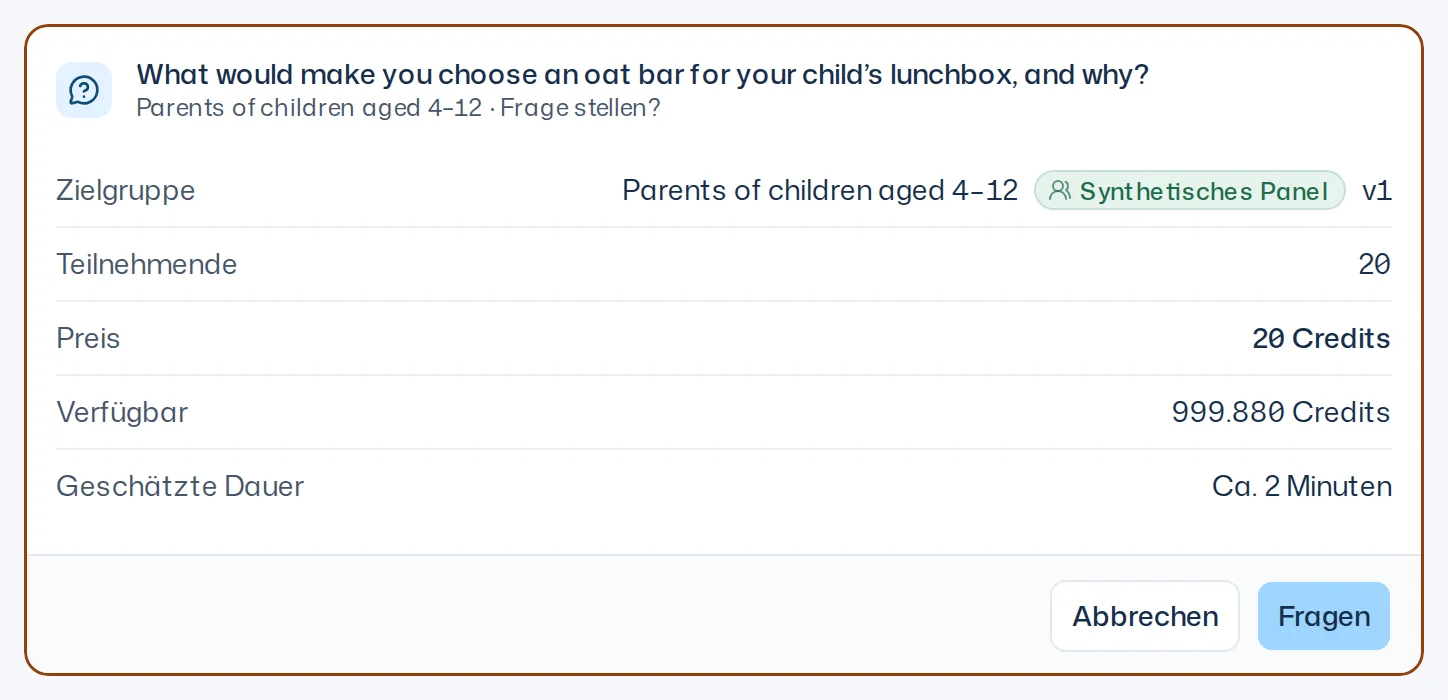Click the Geschätzte Dauer row label
The height and width of the screenshot is (700, 1448).
[180, 486]
